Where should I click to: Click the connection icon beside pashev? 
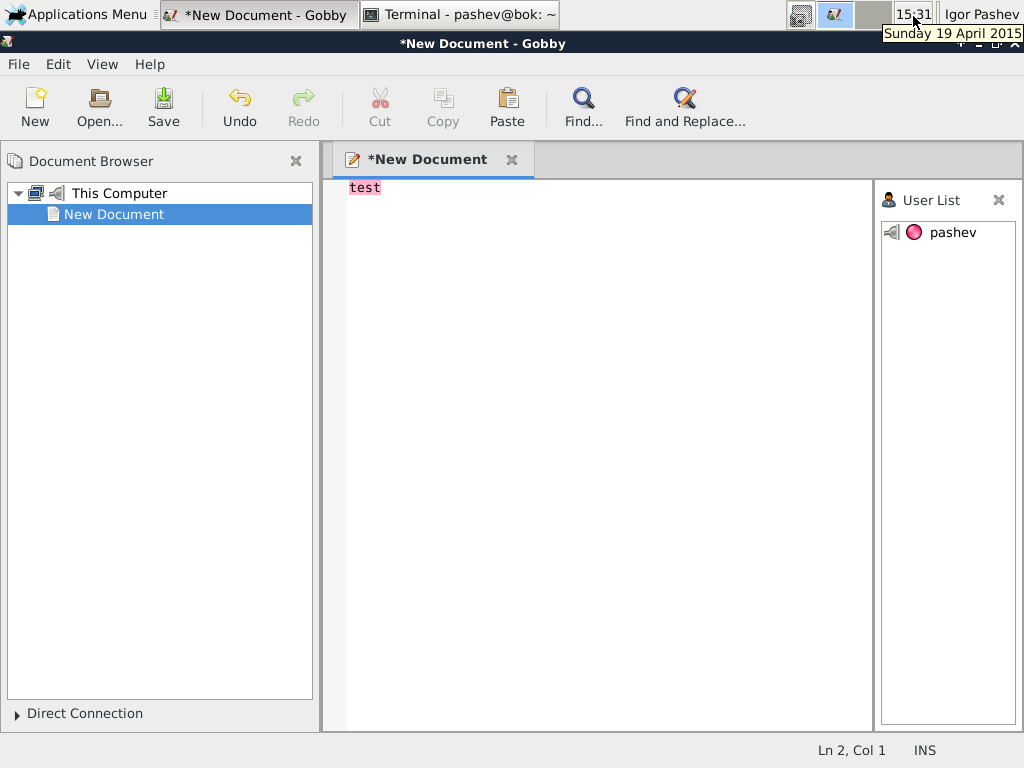pos(891,232)
